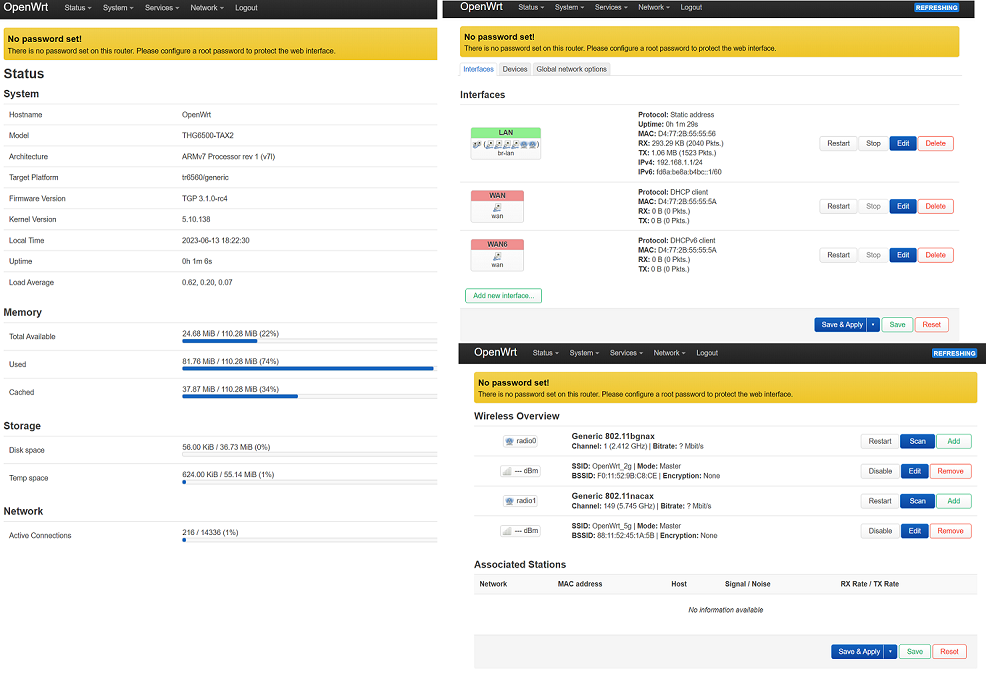Edit the OpenWrt_2g wireless network
986x677 pixels.
(x=914, y=471)
